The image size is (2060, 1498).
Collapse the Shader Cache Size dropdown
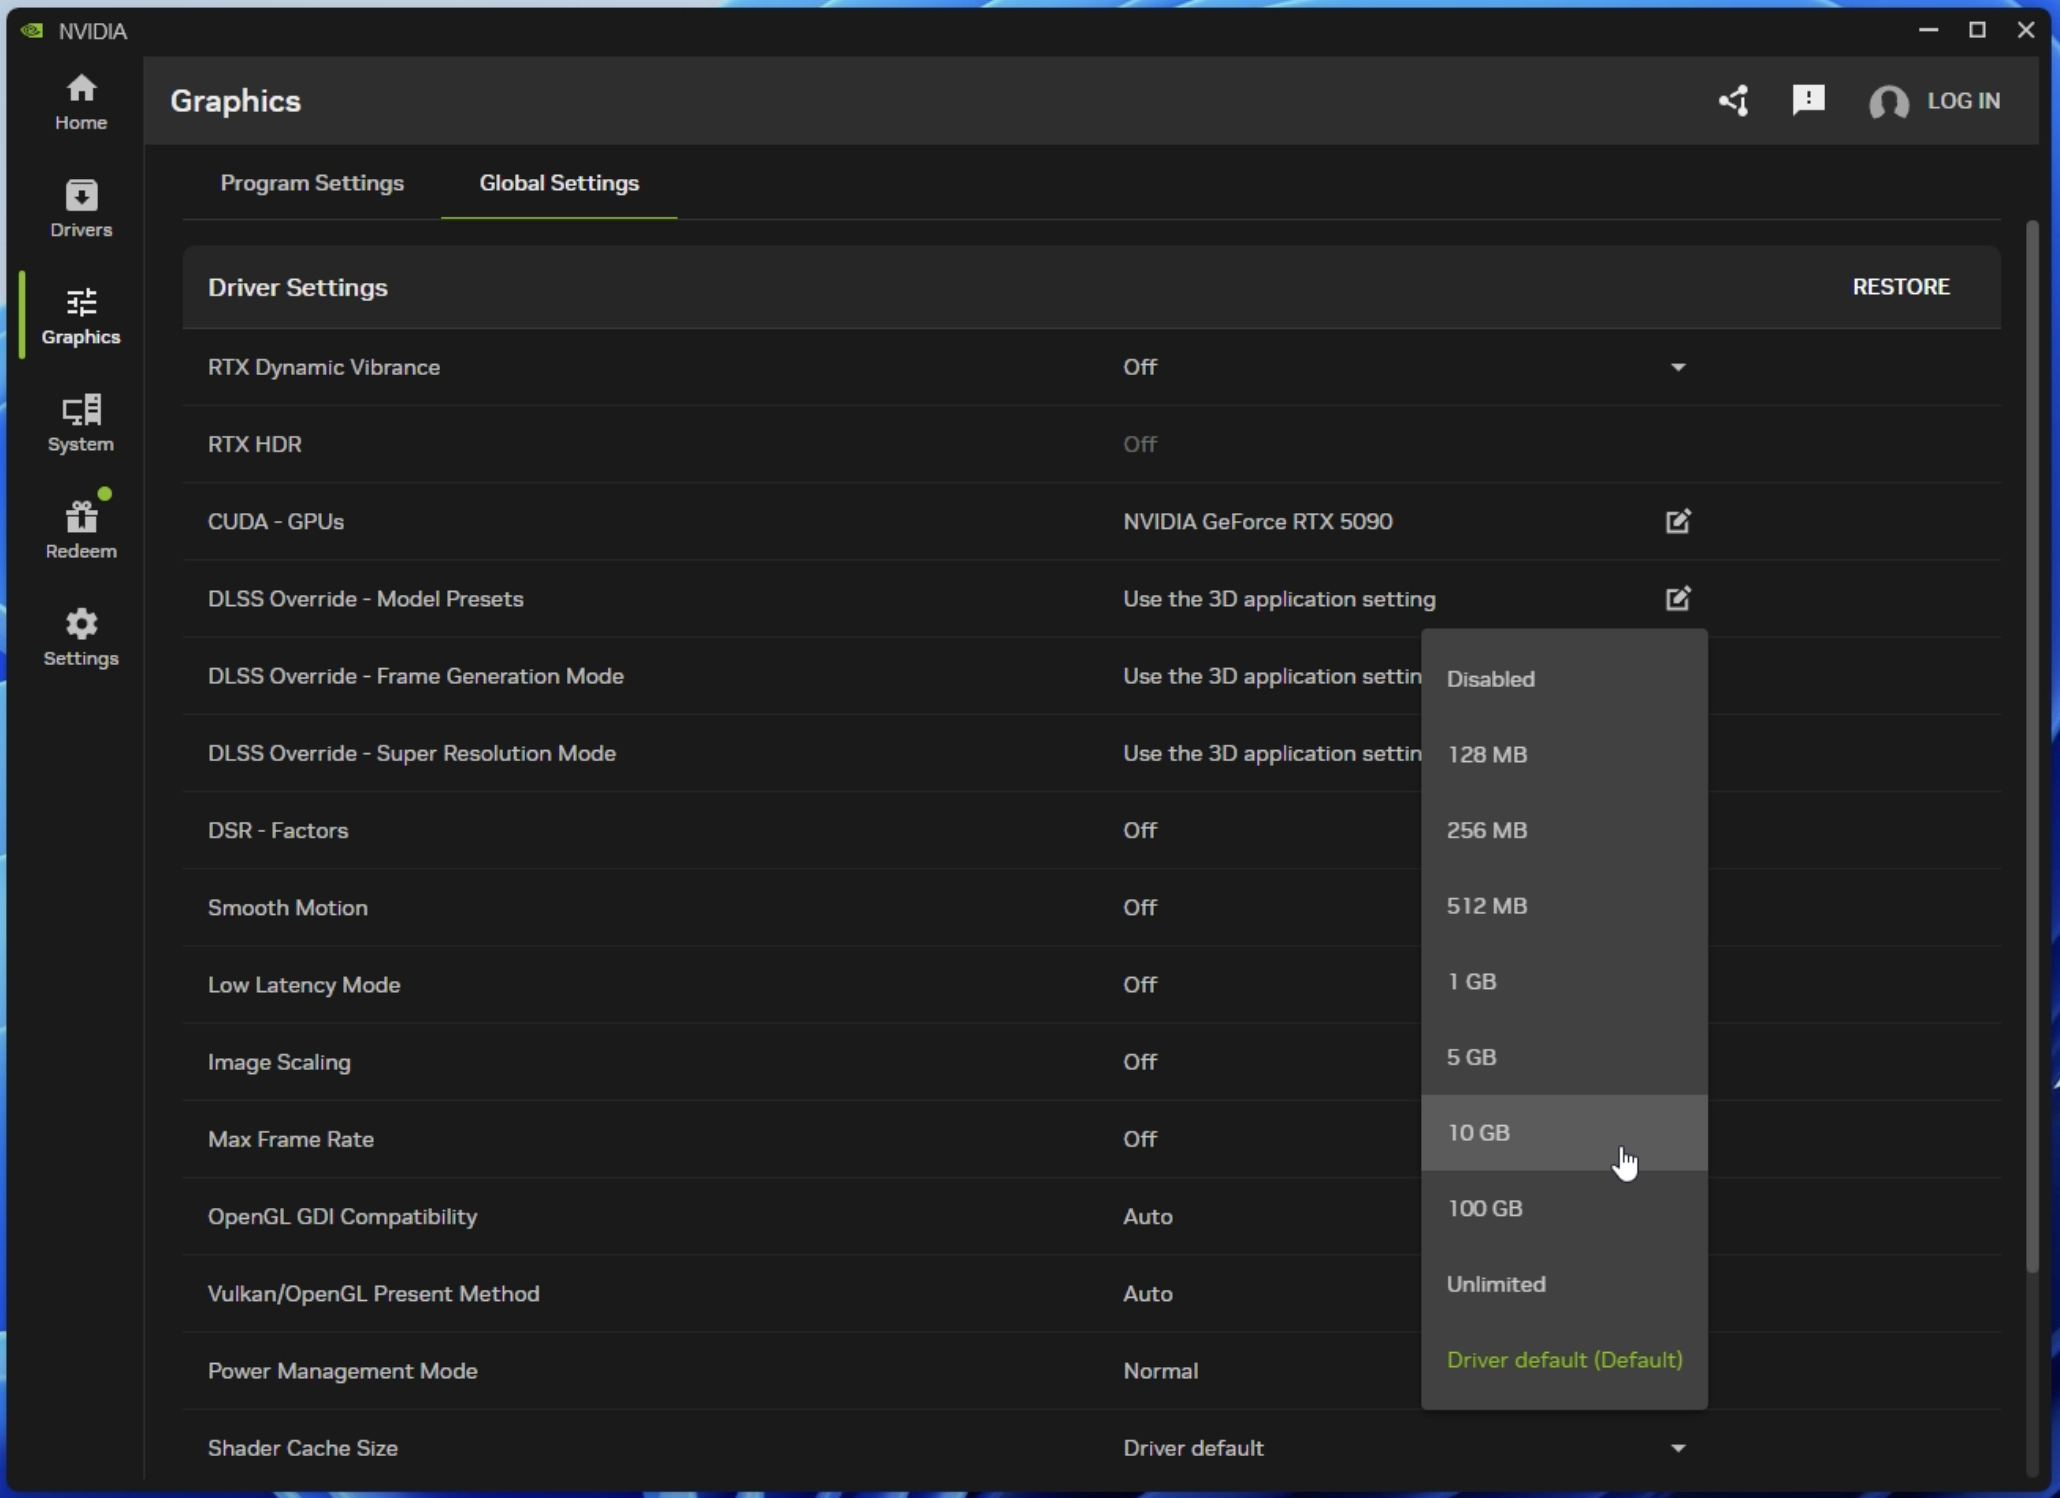point(1678,1447)
